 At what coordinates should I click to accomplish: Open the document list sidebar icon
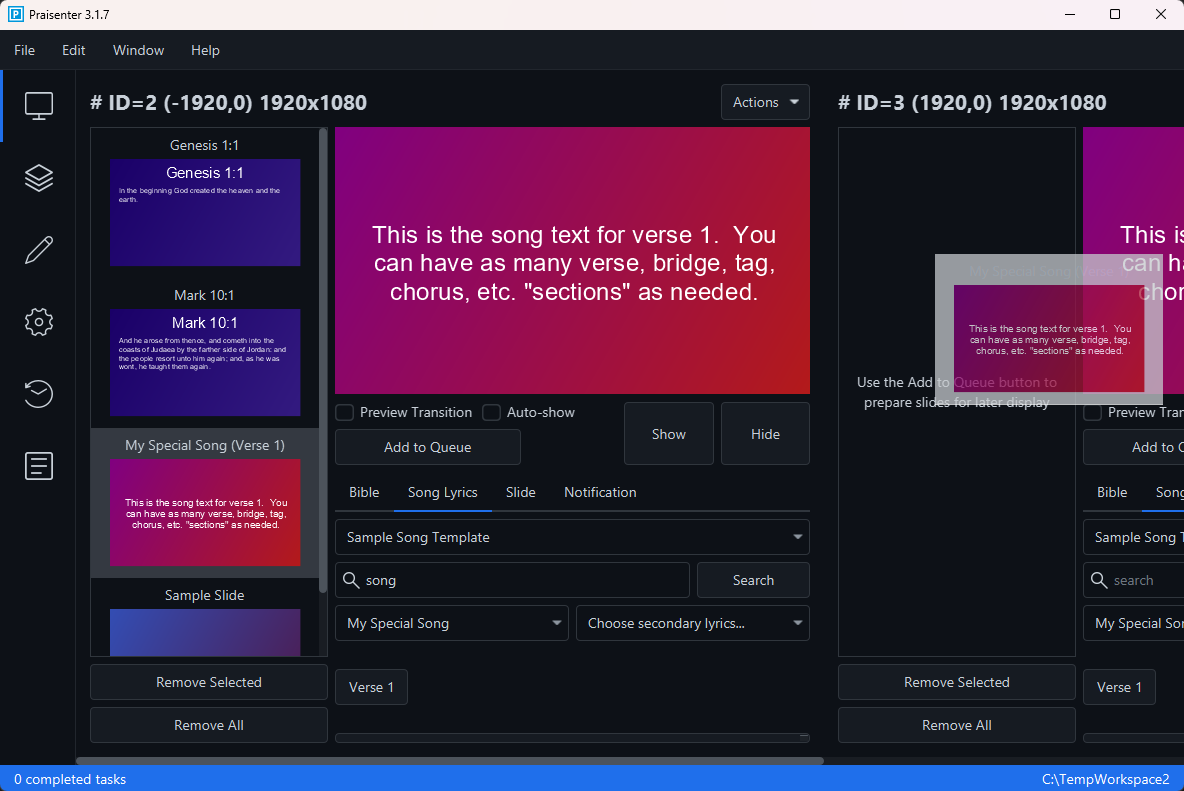pos(38,466)
